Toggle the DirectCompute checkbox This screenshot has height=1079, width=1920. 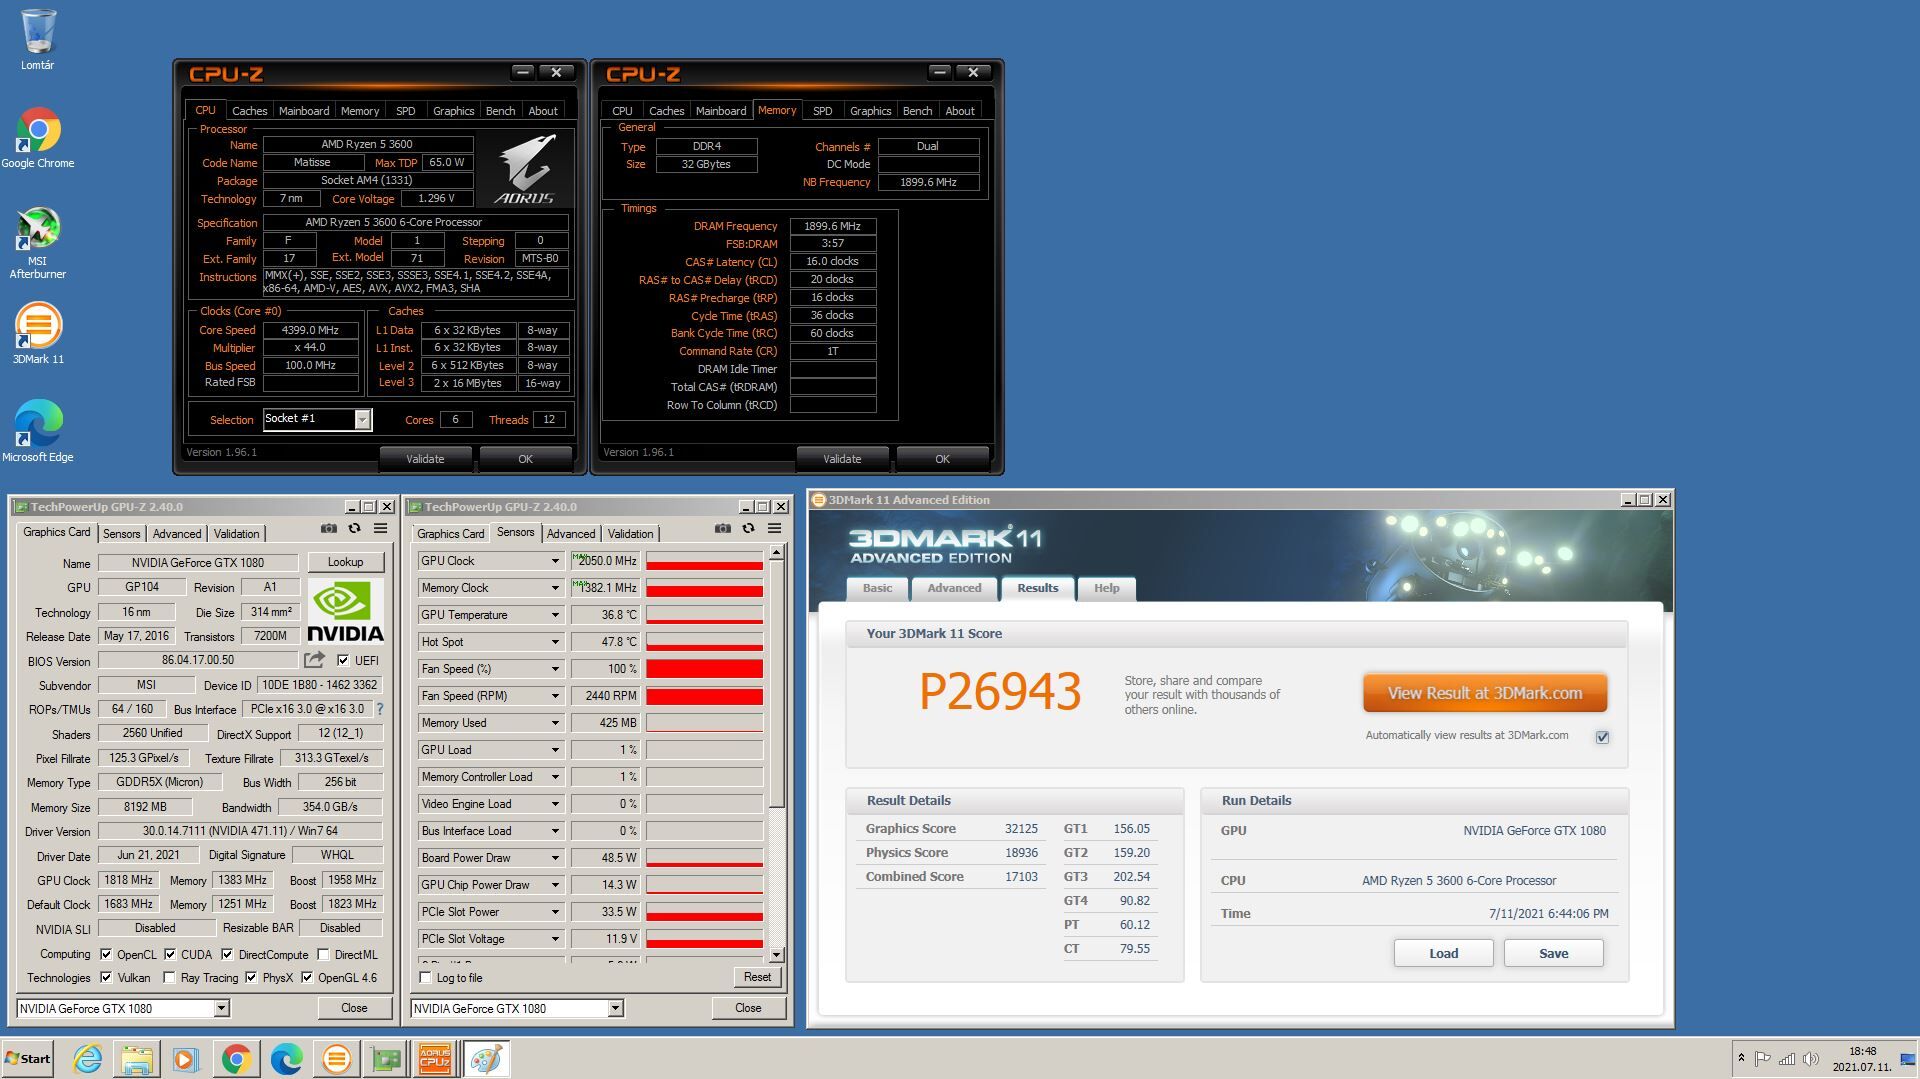pyautogui.click(x=227, y=954)
